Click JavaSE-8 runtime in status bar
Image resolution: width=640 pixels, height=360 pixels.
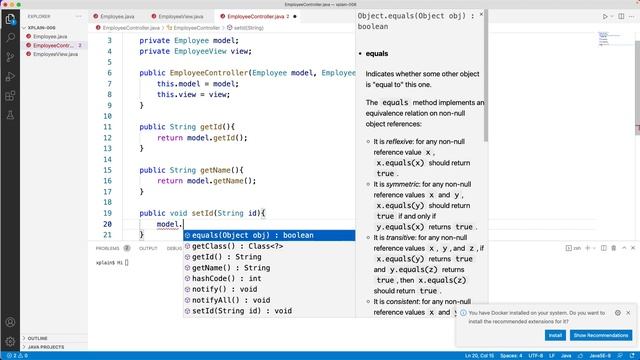point(600,356)
